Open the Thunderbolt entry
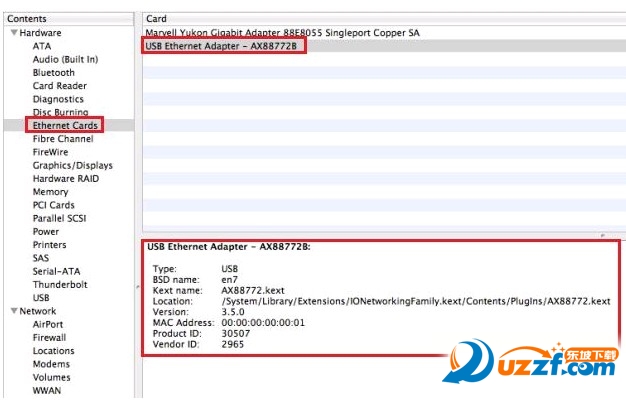The height and width of the screenshot is (400, 626). (x=58, y=285)
